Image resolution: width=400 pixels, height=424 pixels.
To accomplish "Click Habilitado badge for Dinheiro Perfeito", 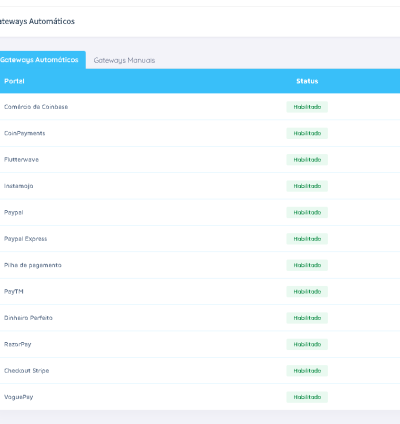I will [307, 318].
